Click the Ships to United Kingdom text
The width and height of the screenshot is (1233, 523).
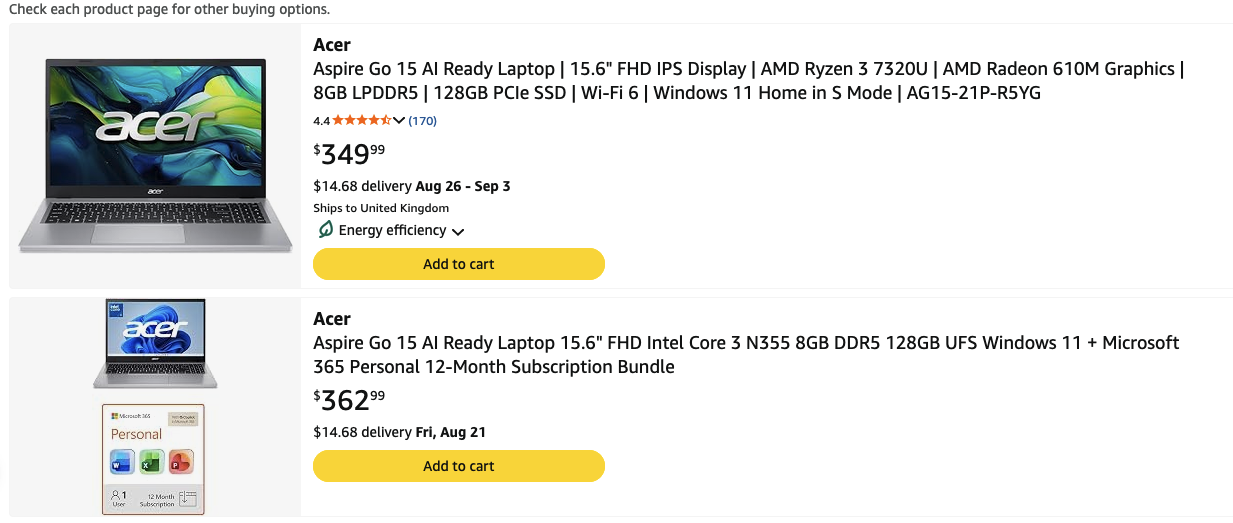(381, 208)
